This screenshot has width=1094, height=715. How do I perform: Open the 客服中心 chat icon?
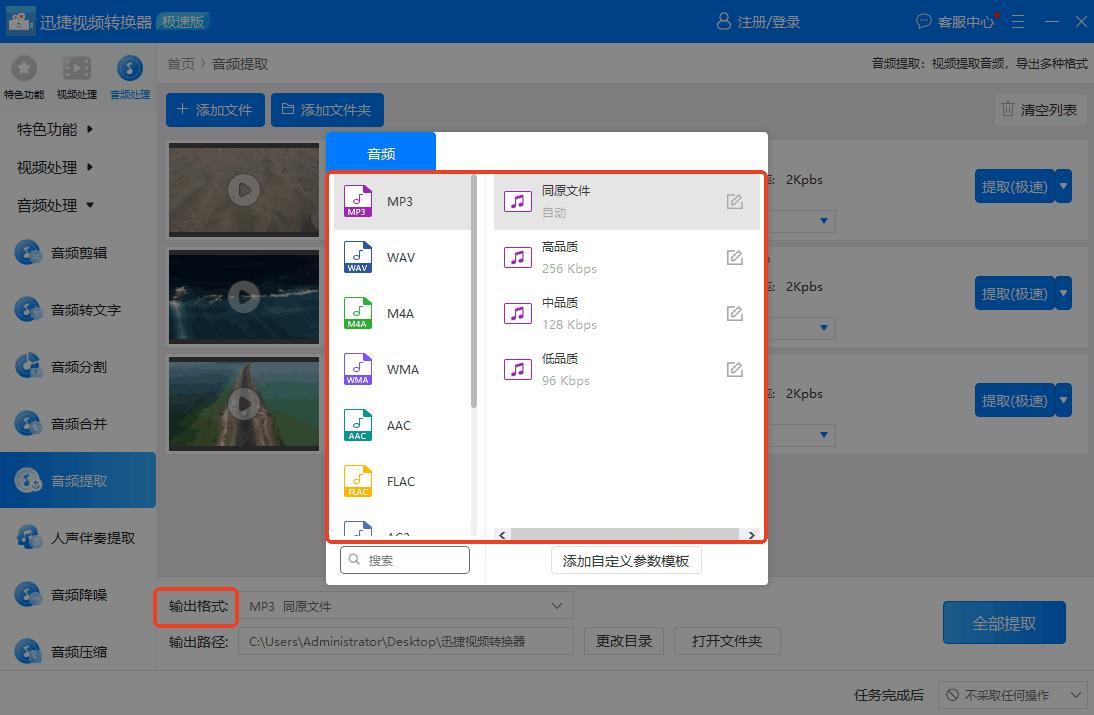tap(923, 21)
